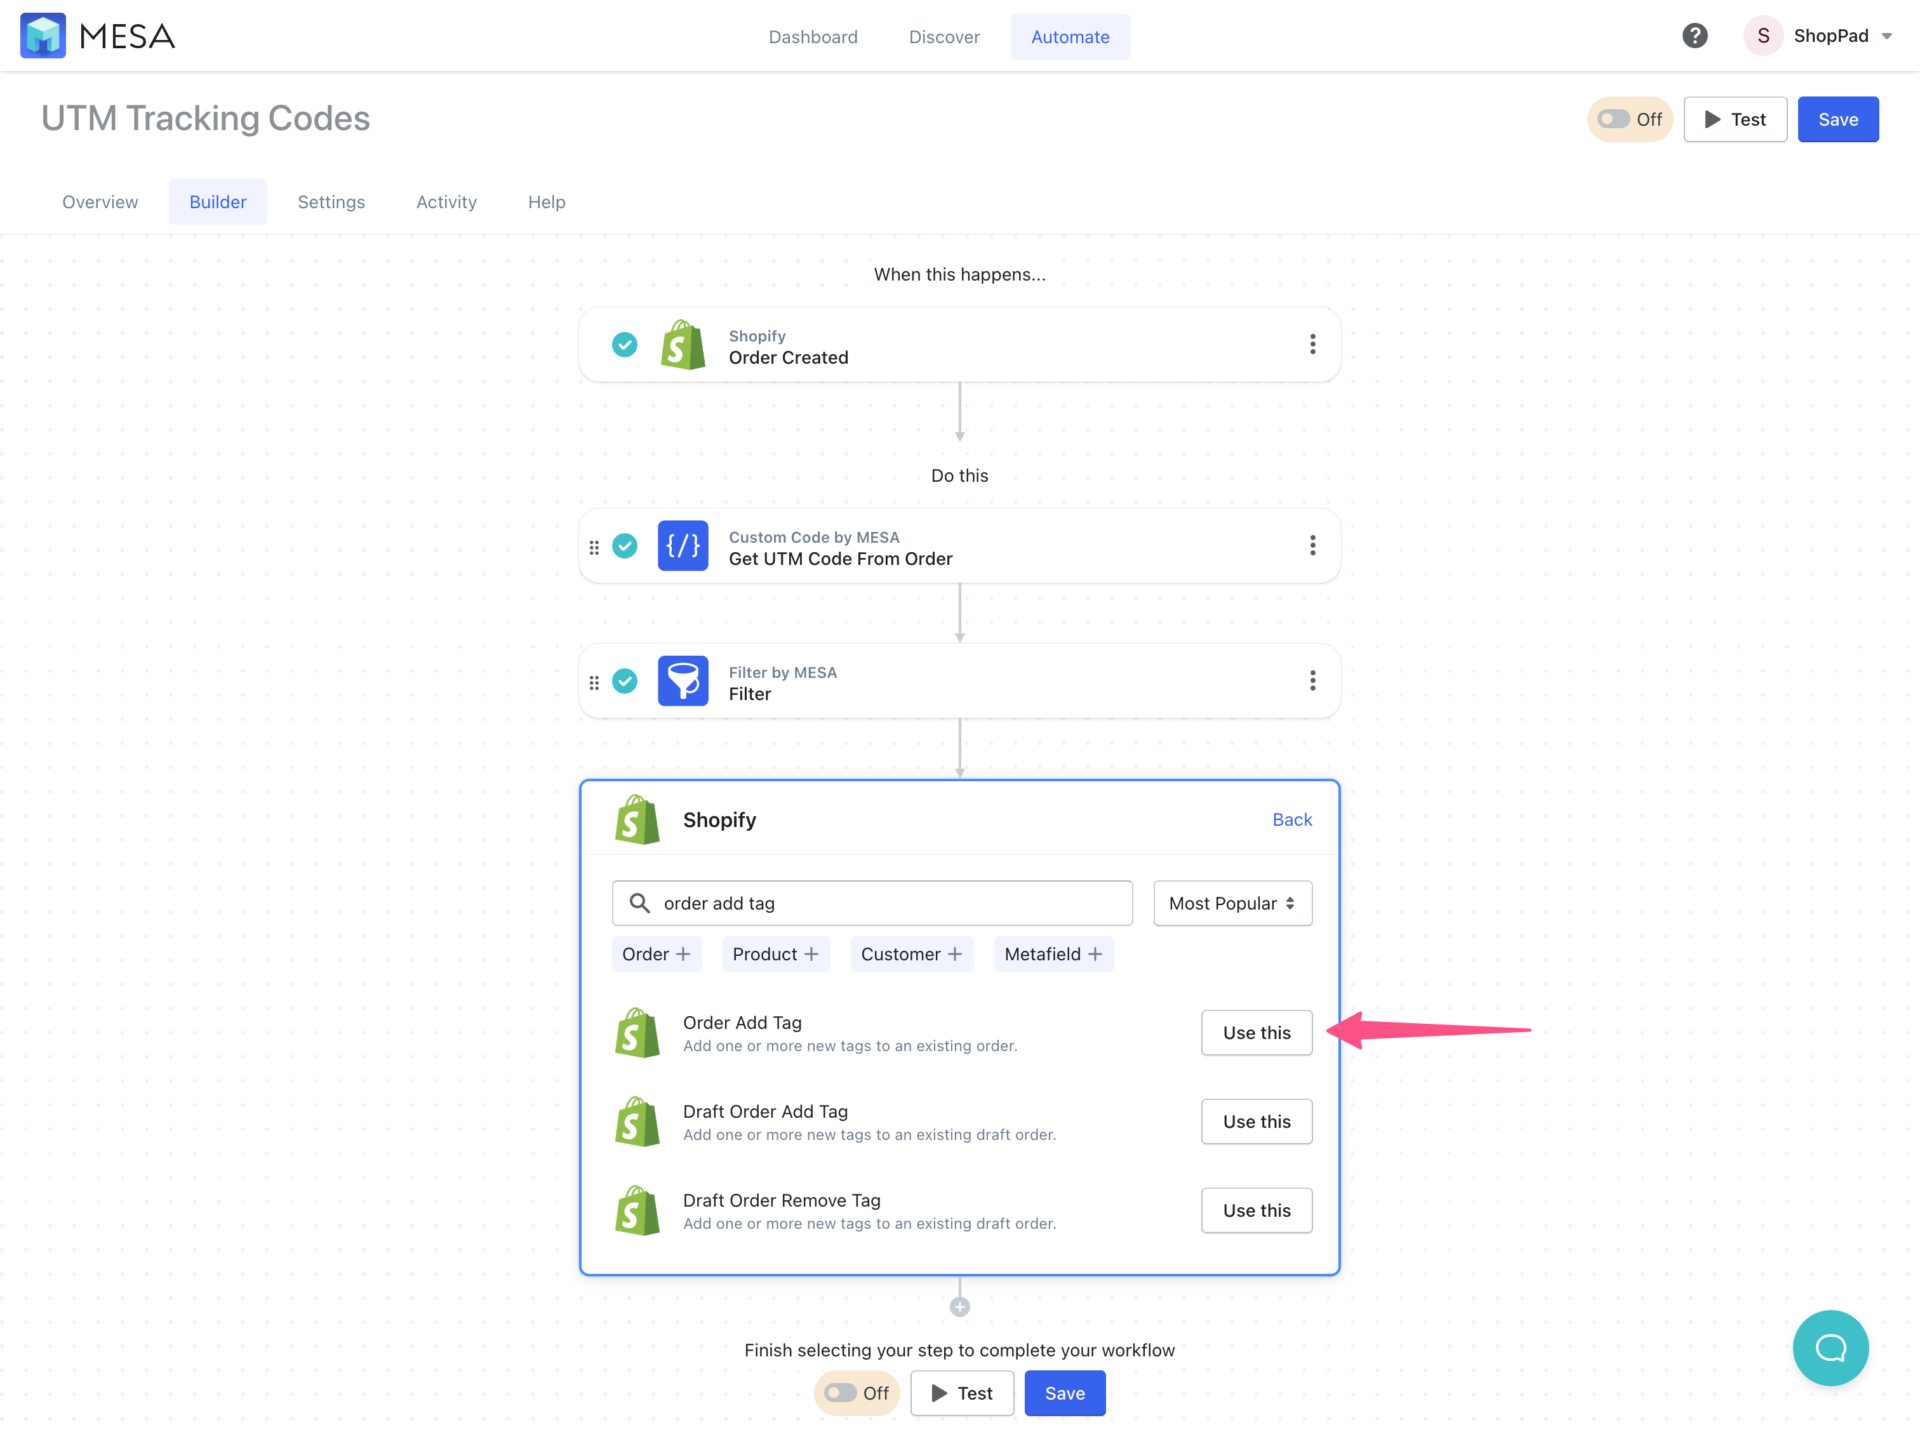Select the Shopify icon on Order Created step
The image size is (1920, 1437).
click(683, 344)
